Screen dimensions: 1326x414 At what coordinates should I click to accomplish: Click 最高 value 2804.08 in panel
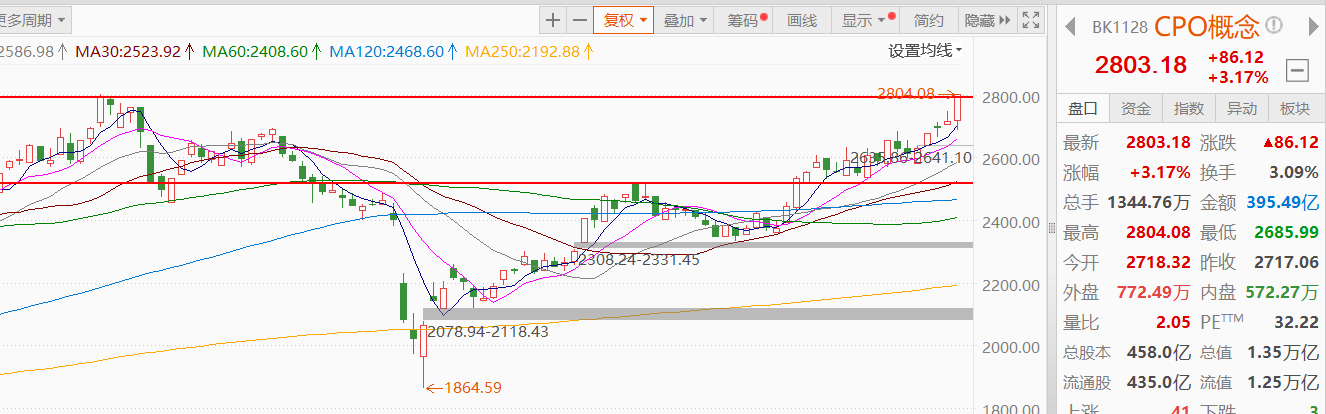pyautogui.click(x=1158, y=232)
